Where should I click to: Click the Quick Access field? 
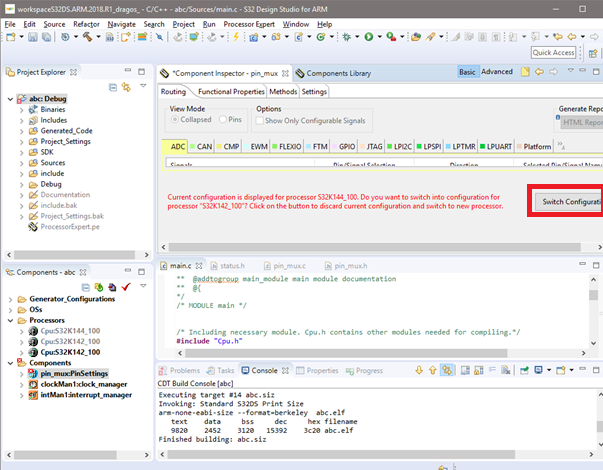(x=553, y=53)
